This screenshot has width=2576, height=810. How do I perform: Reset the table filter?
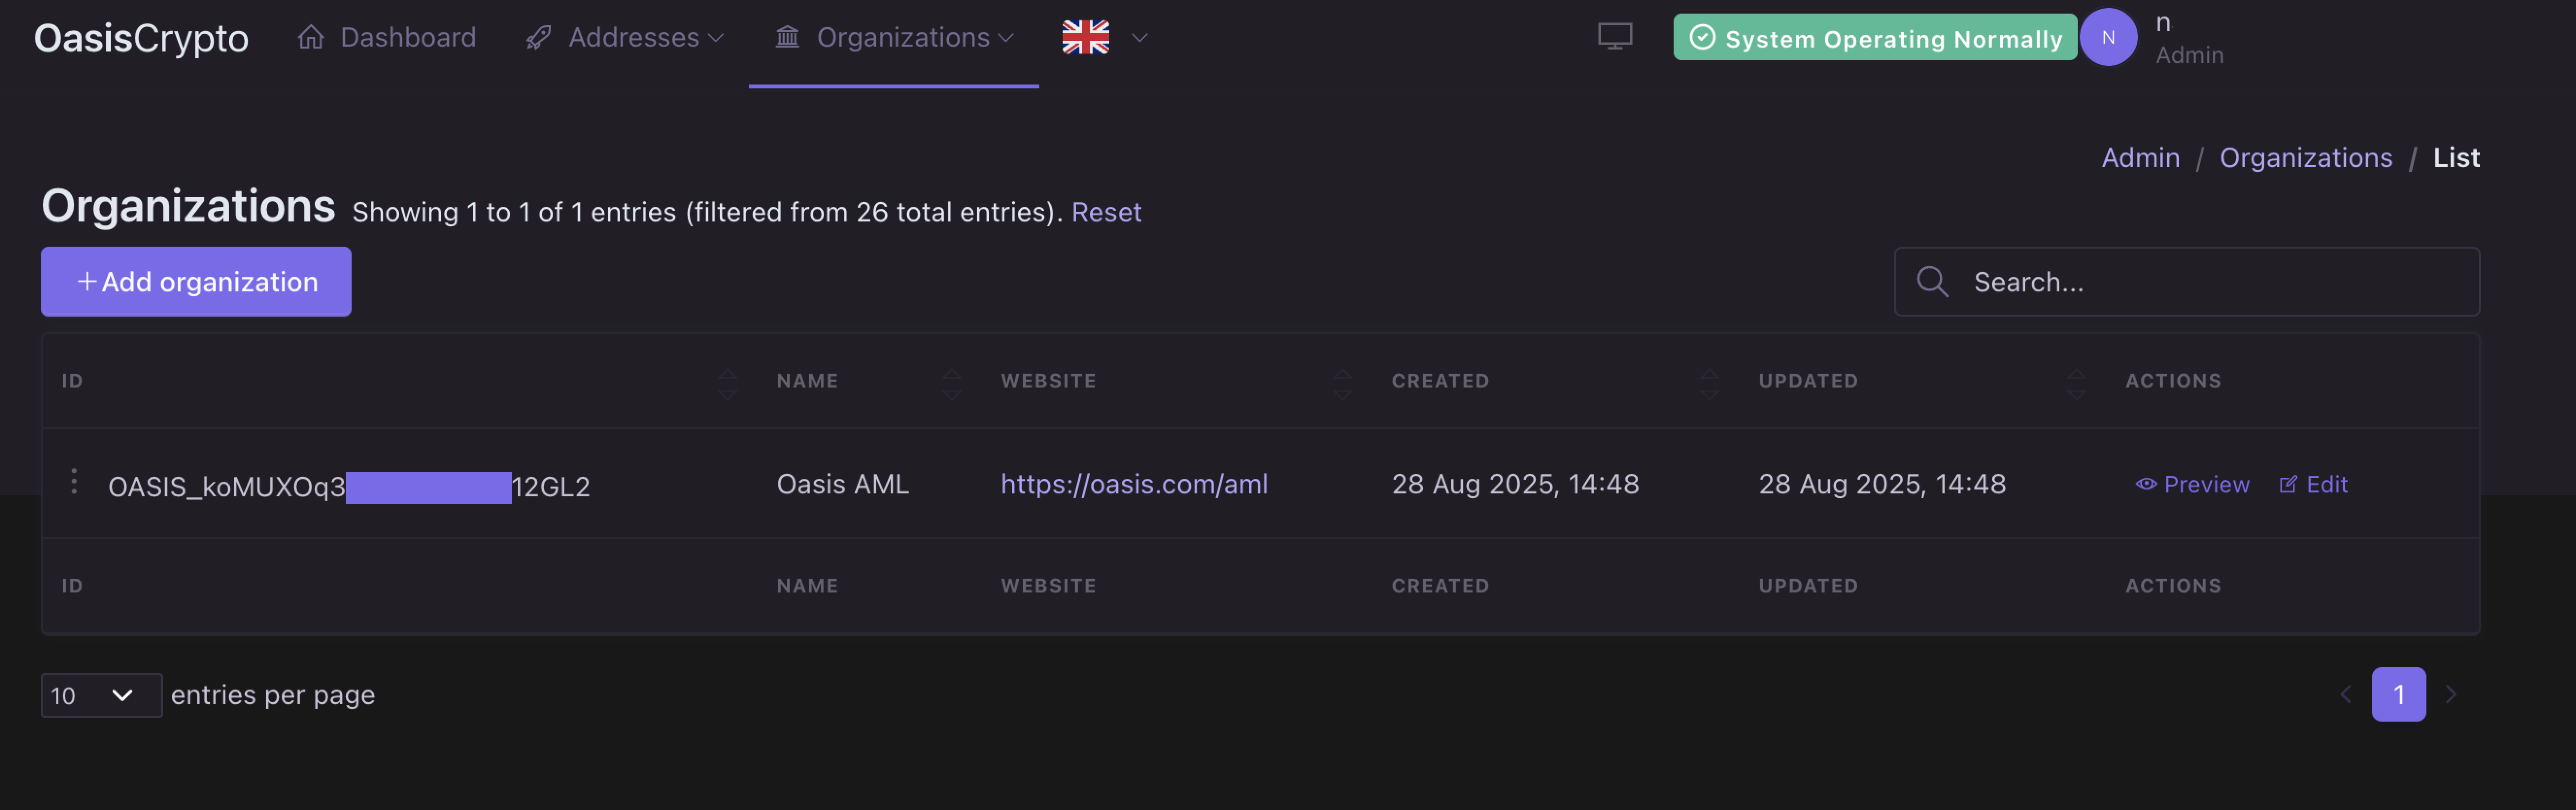point(1105,212)
